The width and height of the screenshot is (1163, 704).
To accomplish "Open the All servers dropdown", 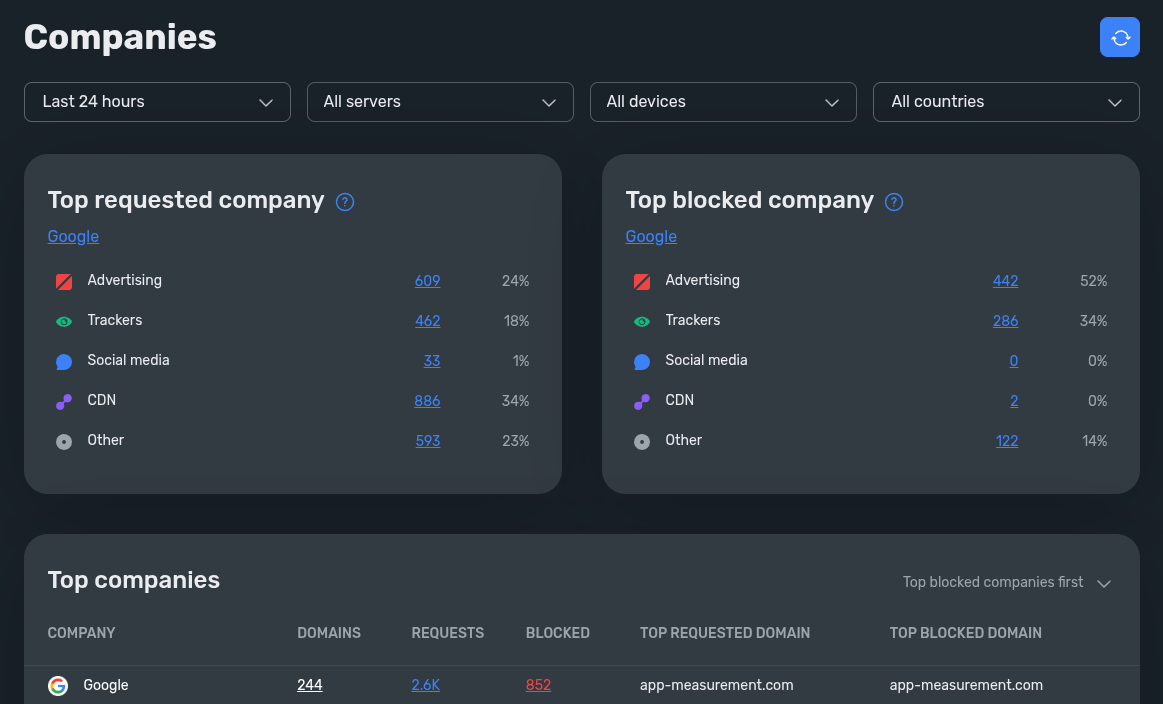I will click(440, 102).
